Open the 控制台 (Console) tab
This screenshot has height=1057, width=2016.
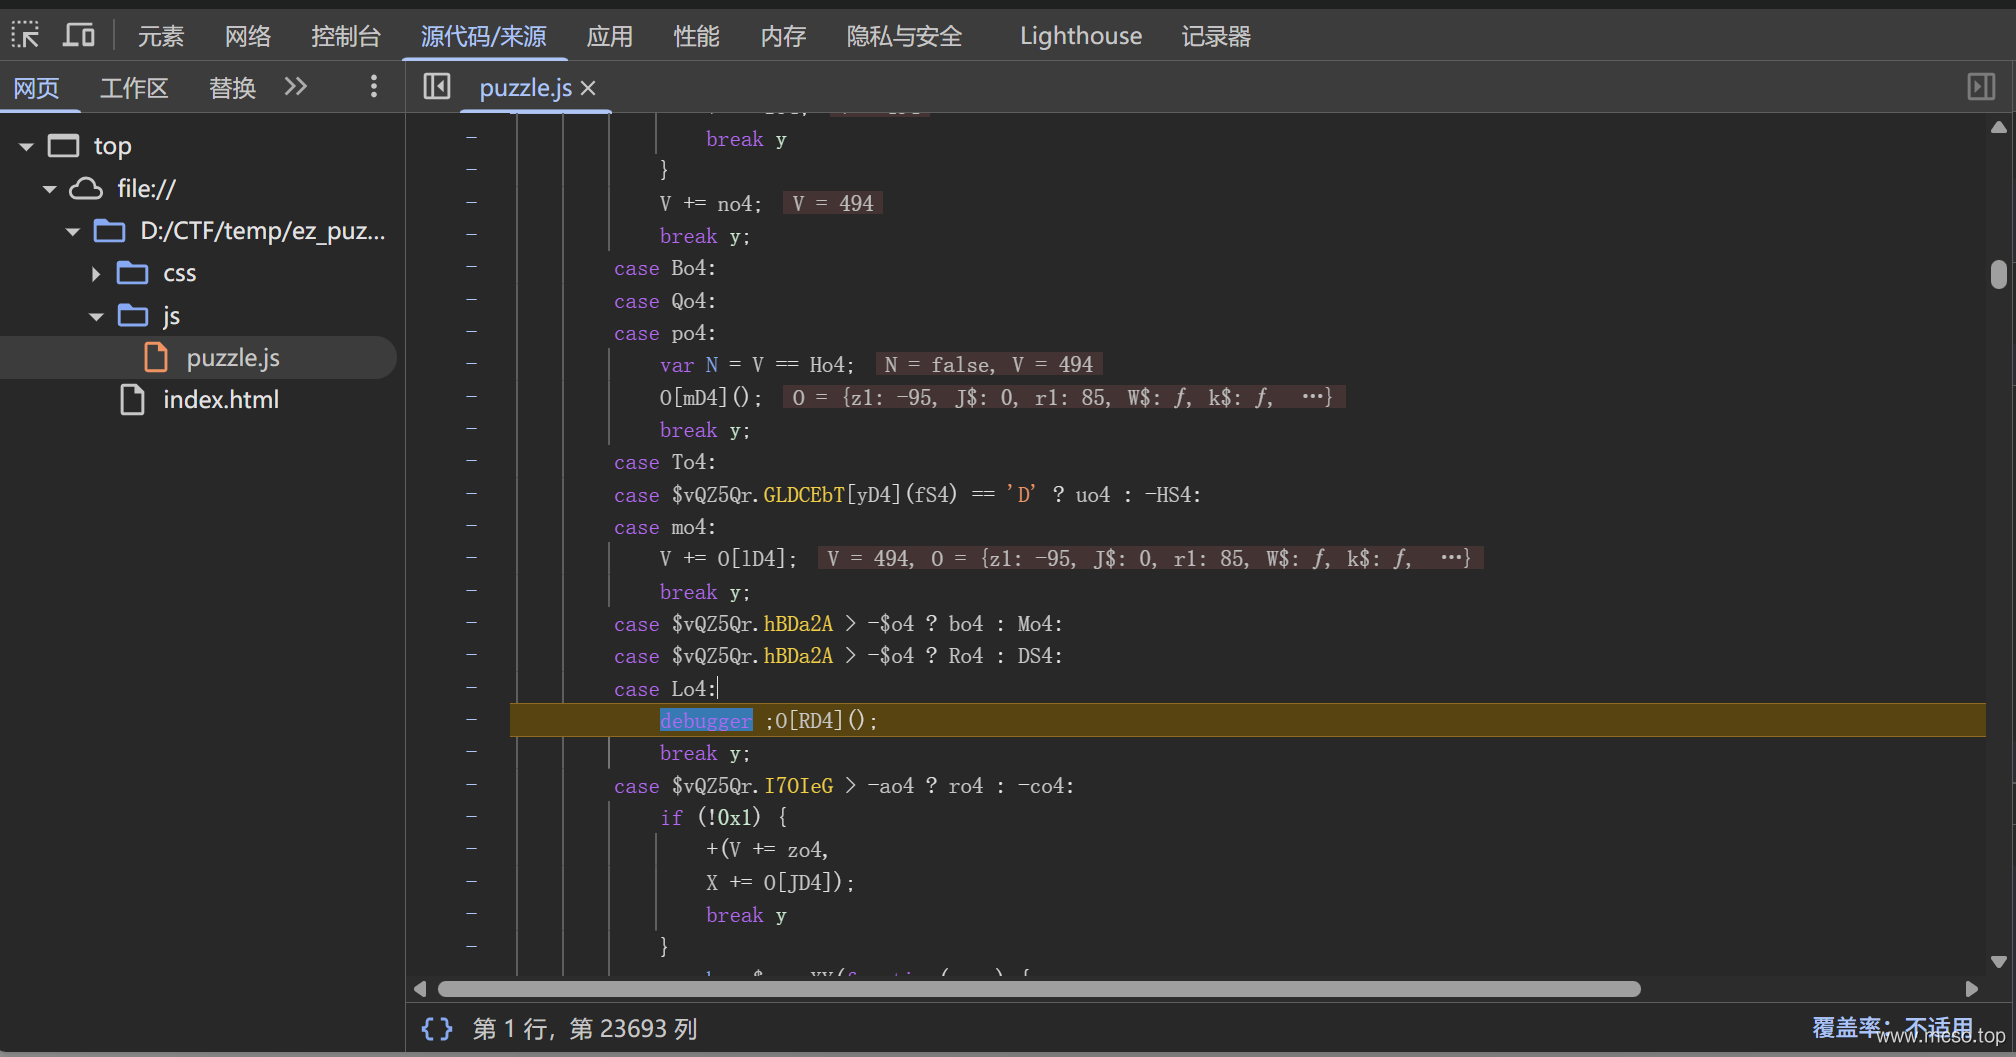click(346, 37)
